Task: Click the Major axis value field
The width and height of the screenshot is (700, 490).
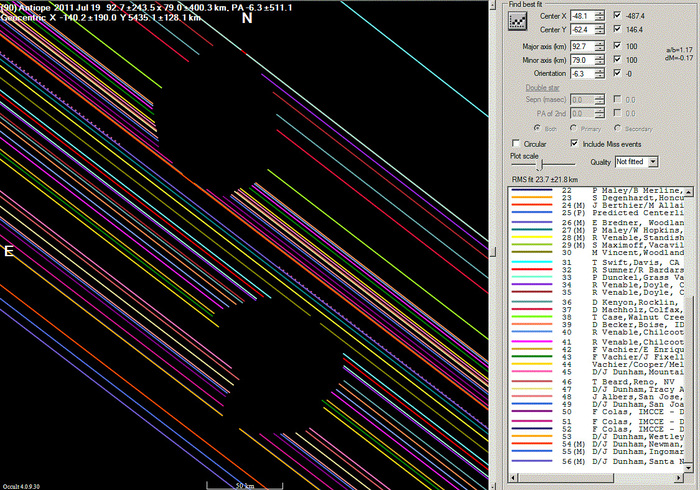Action: 581,46
